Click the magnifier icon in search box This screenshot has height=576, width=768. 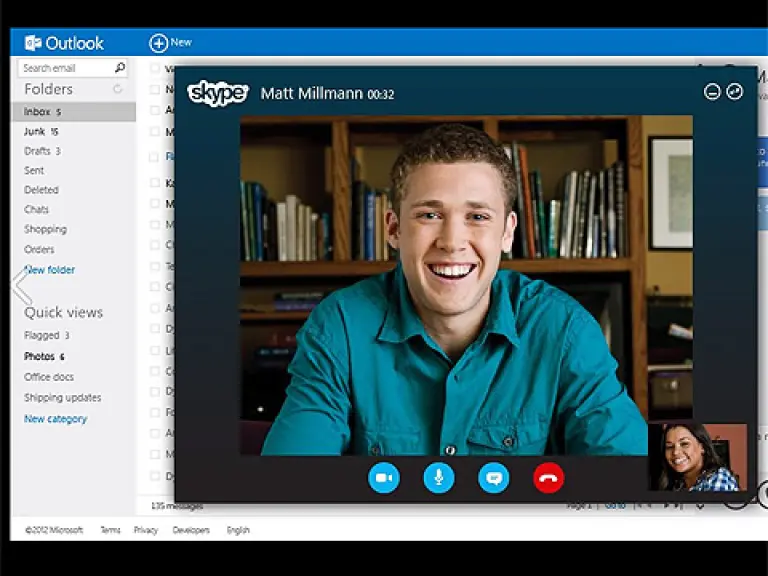point(120,68)
